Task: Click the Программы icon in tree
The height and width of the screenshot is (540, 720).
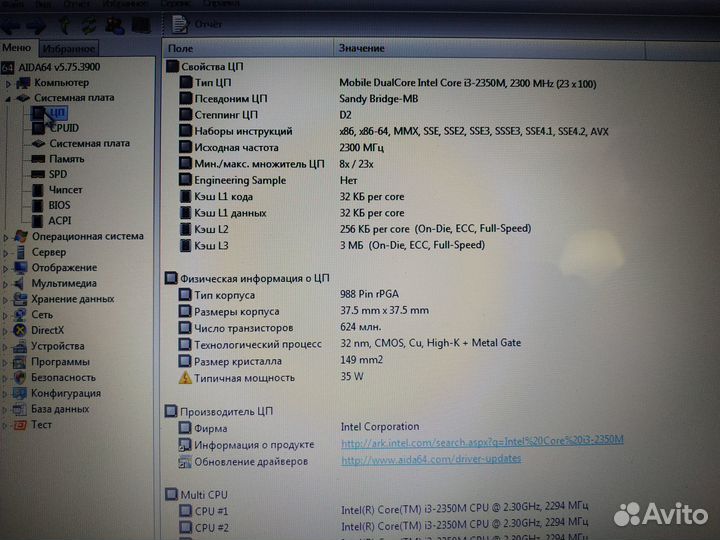Action: coord(20,362)
